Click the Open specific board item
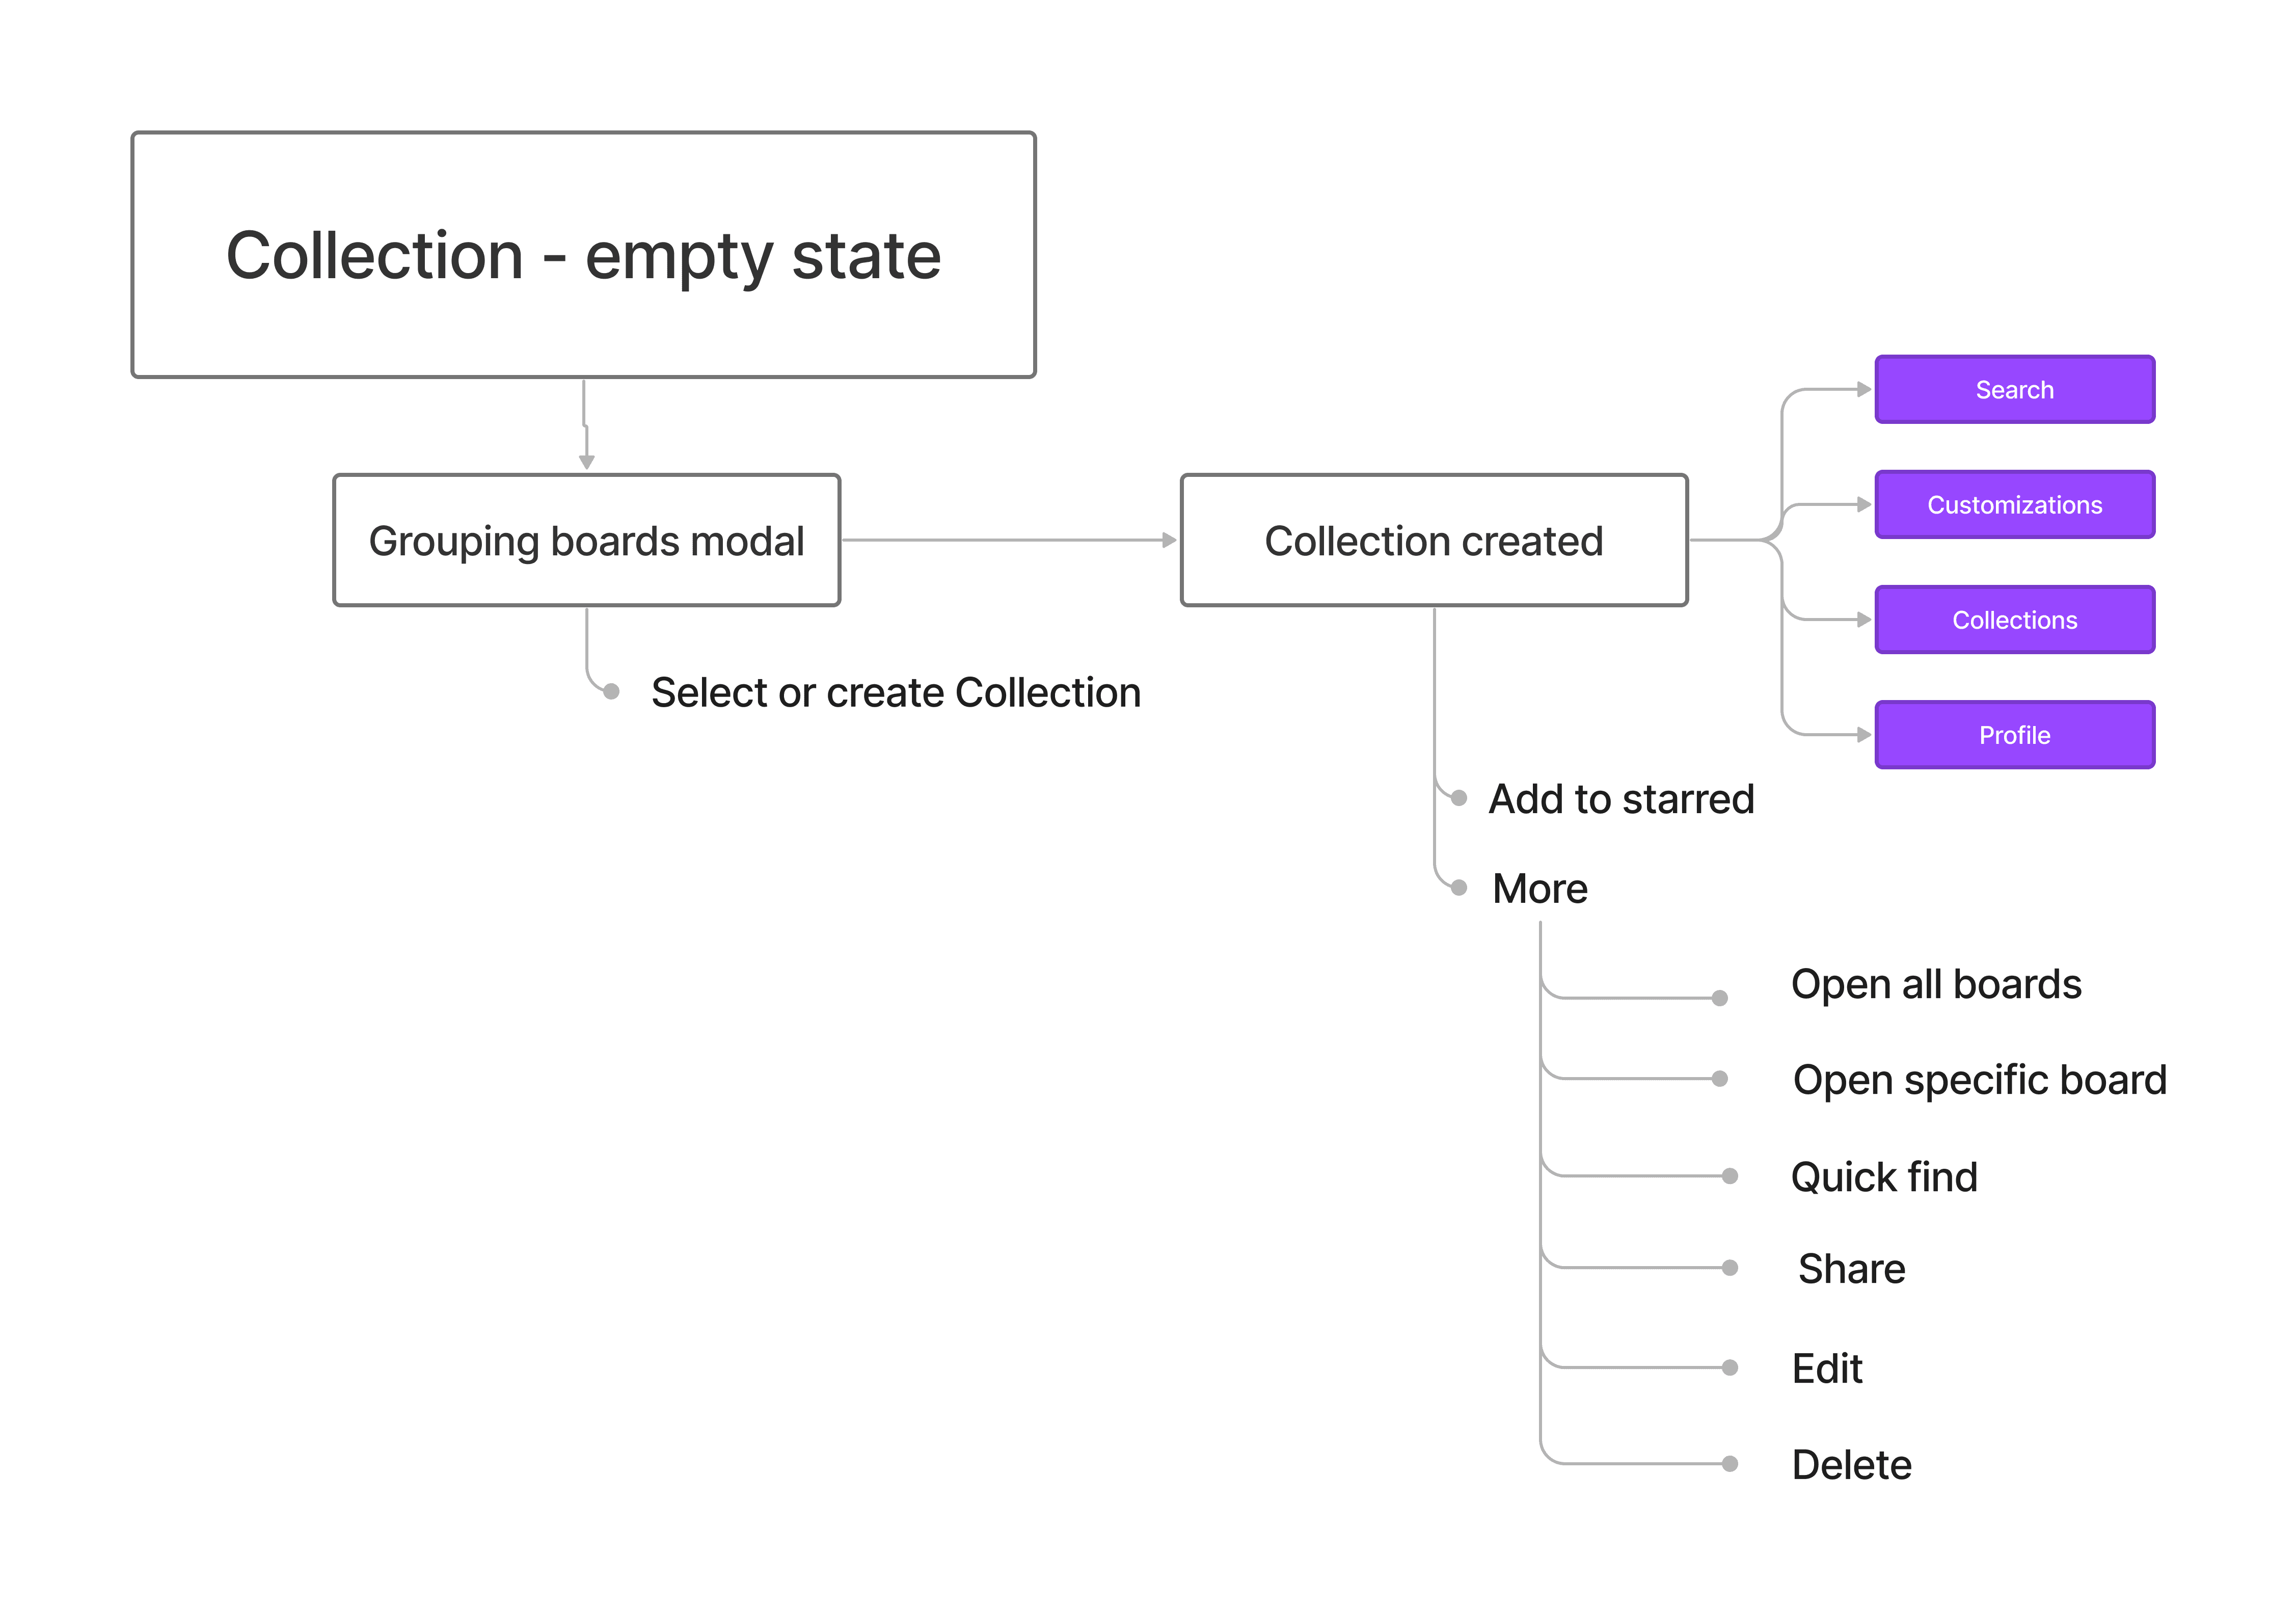 point(1979,1080)
